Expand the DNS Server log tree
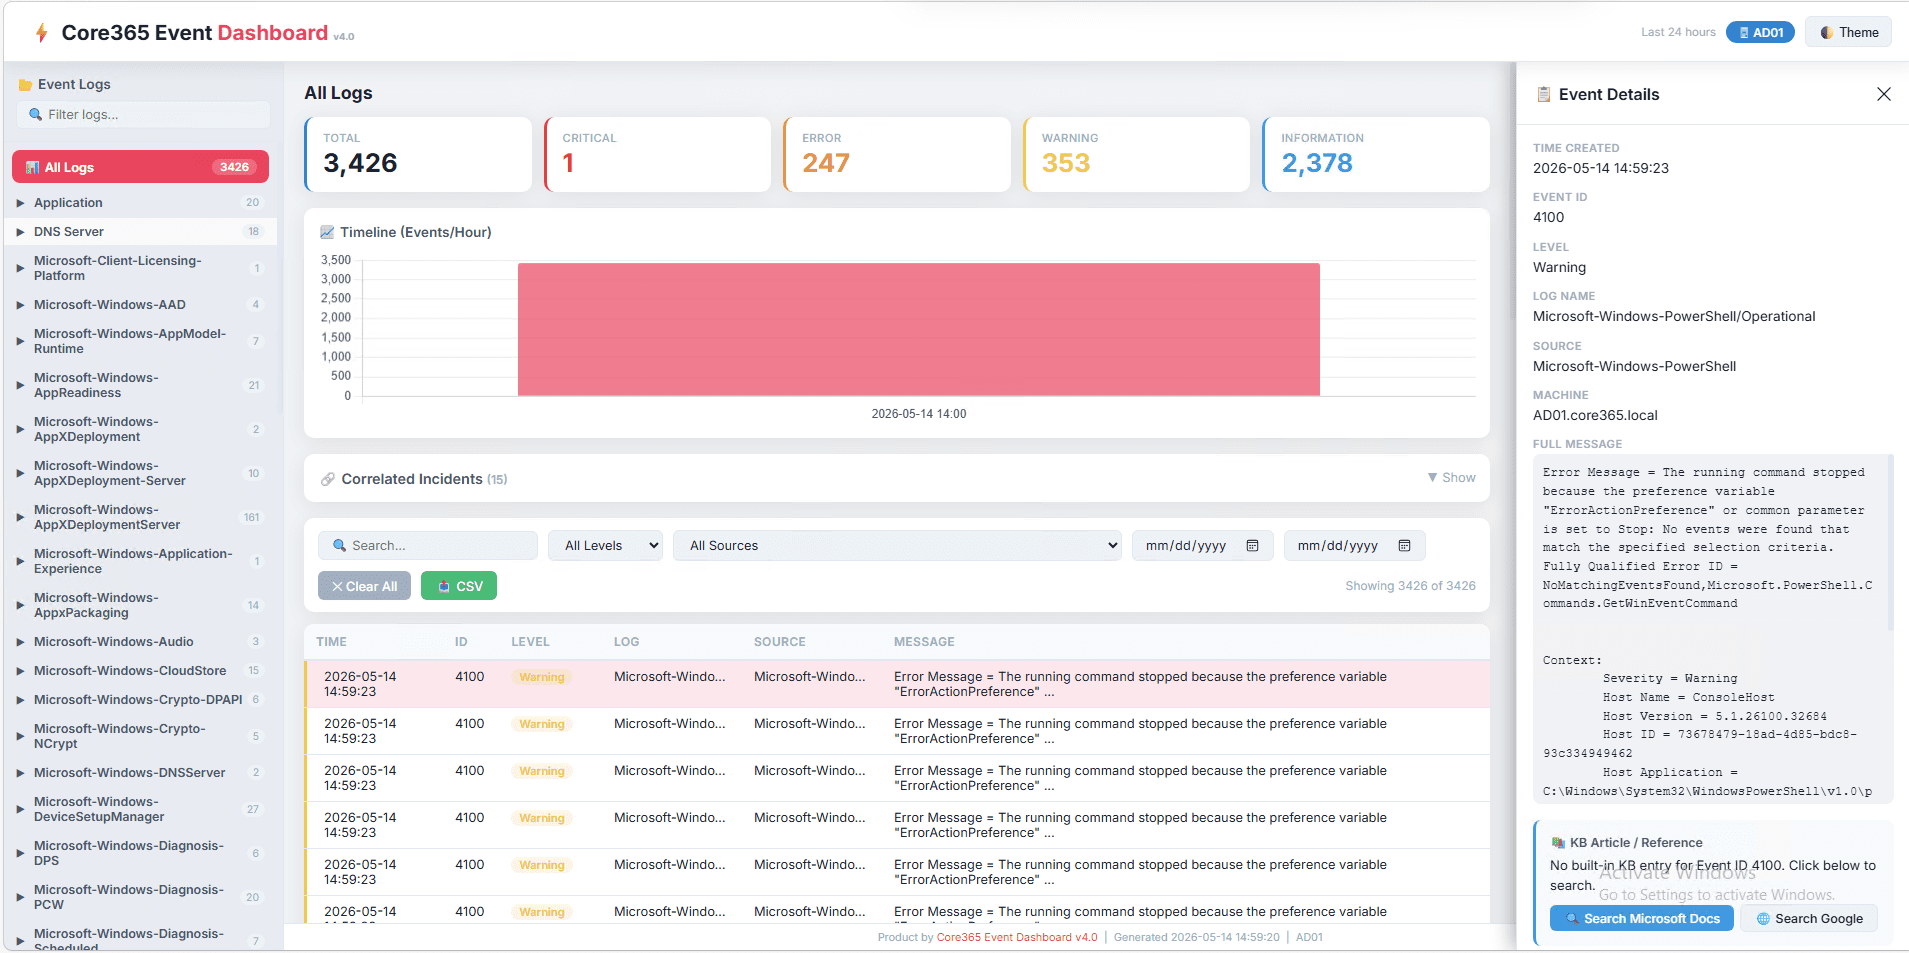This screenshot has height=953, width=1909. [20, 232]
